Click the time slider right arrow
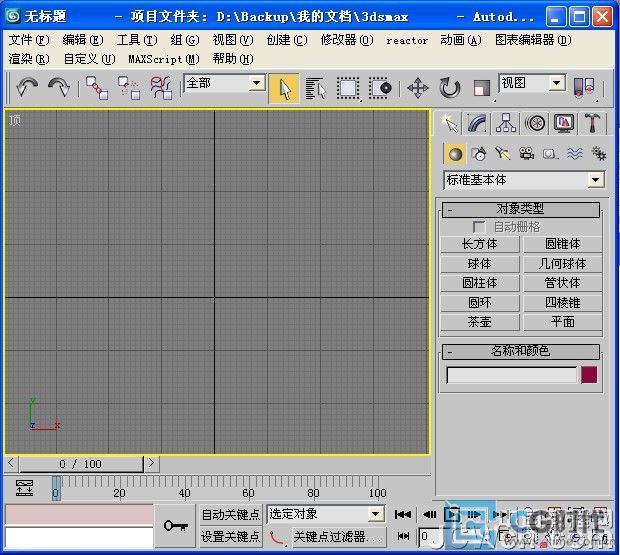The image size is (620, 555). click(151, 463)
